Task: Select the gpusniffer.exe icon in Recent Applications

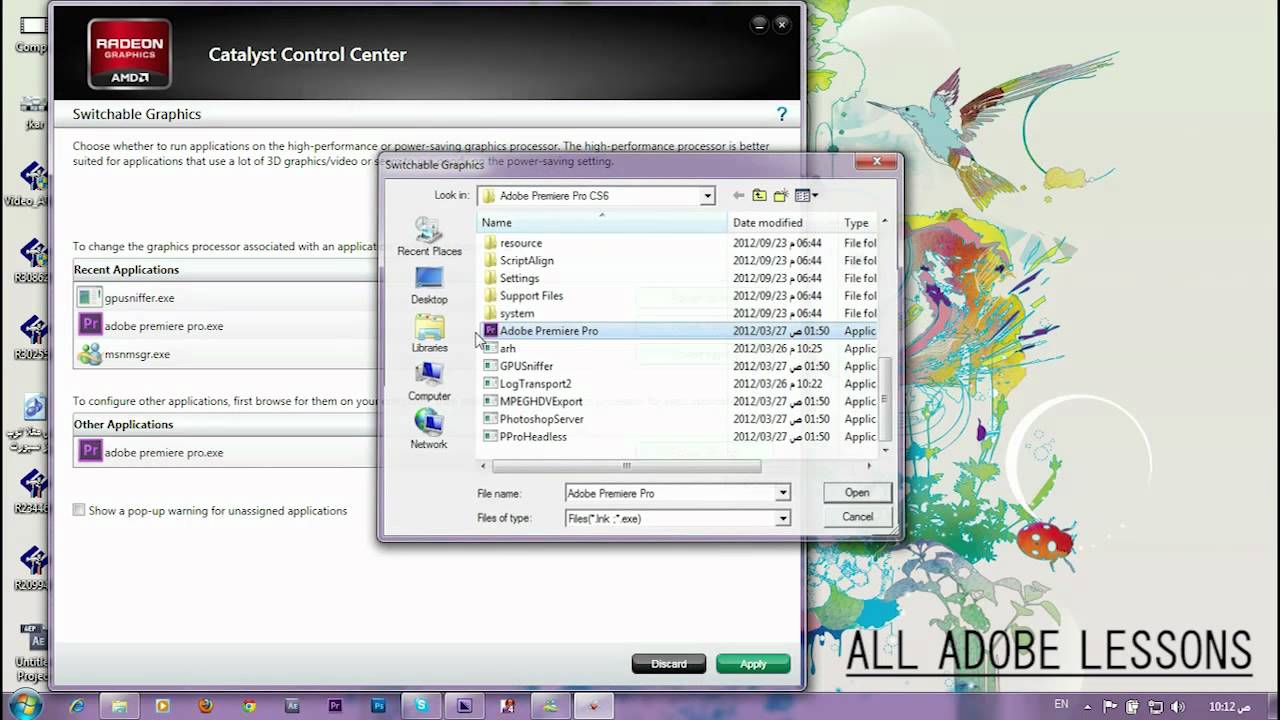Action: pos(90,297)
